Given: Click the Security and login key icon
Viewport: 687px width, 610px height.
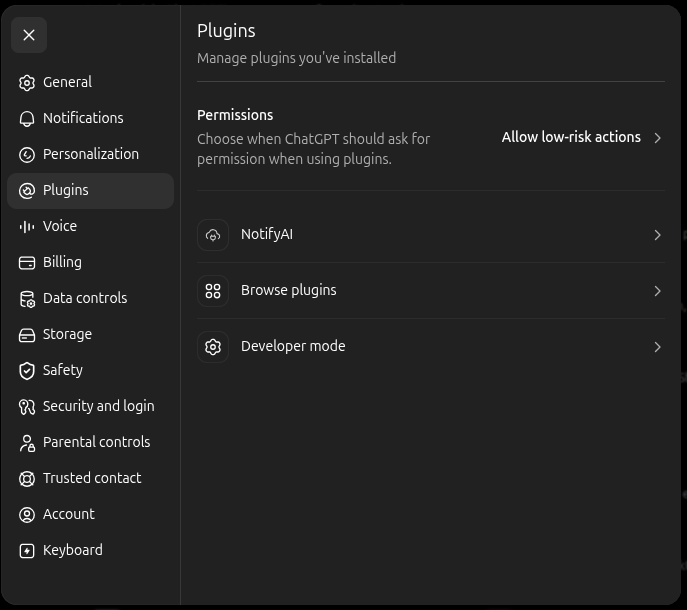Looking at the screenshot, I should [27, 407].
